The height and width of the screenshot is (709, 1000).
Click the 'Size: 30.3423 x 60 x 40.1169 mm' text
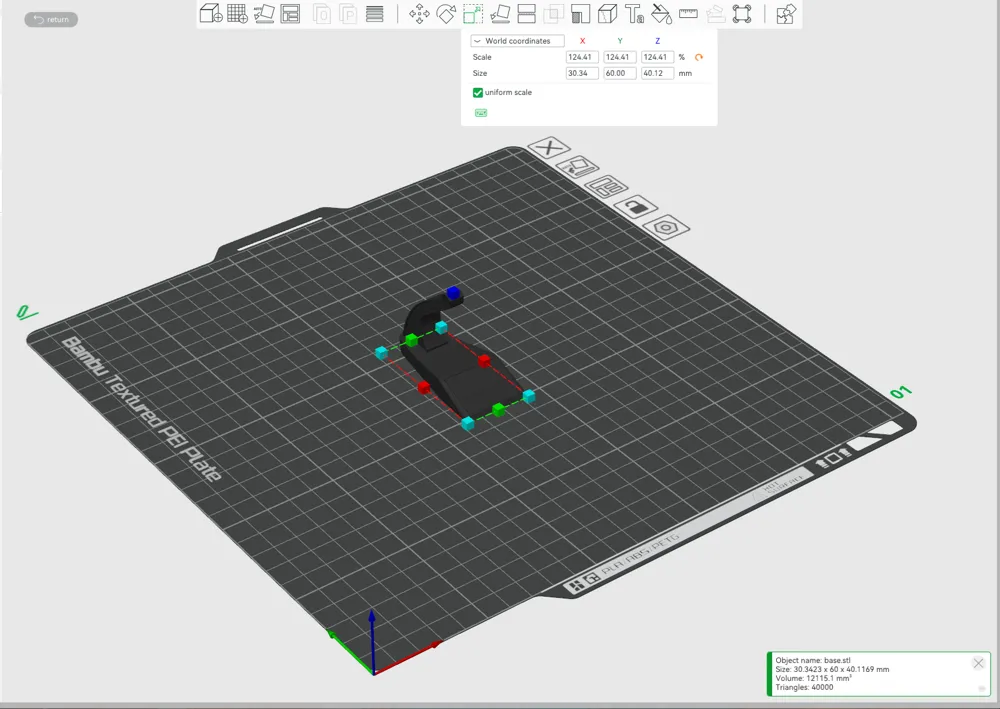click(x=832, y=669)
